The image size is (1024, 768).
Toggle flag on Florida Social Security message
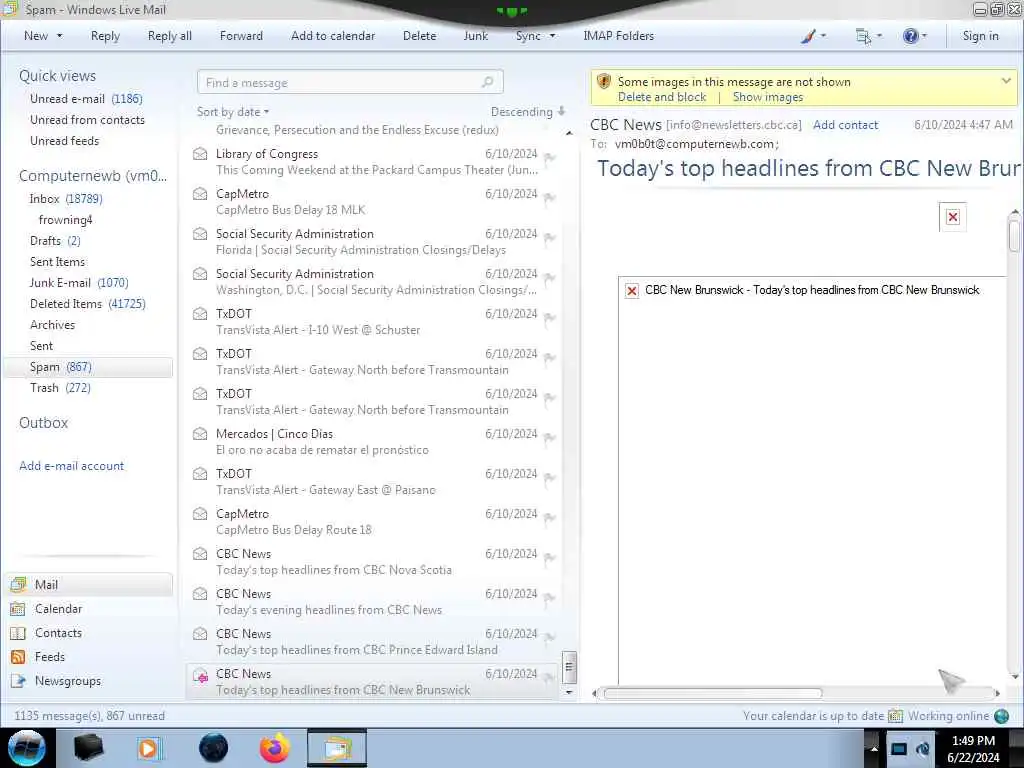pyautogui.click(x=550, y=238)
